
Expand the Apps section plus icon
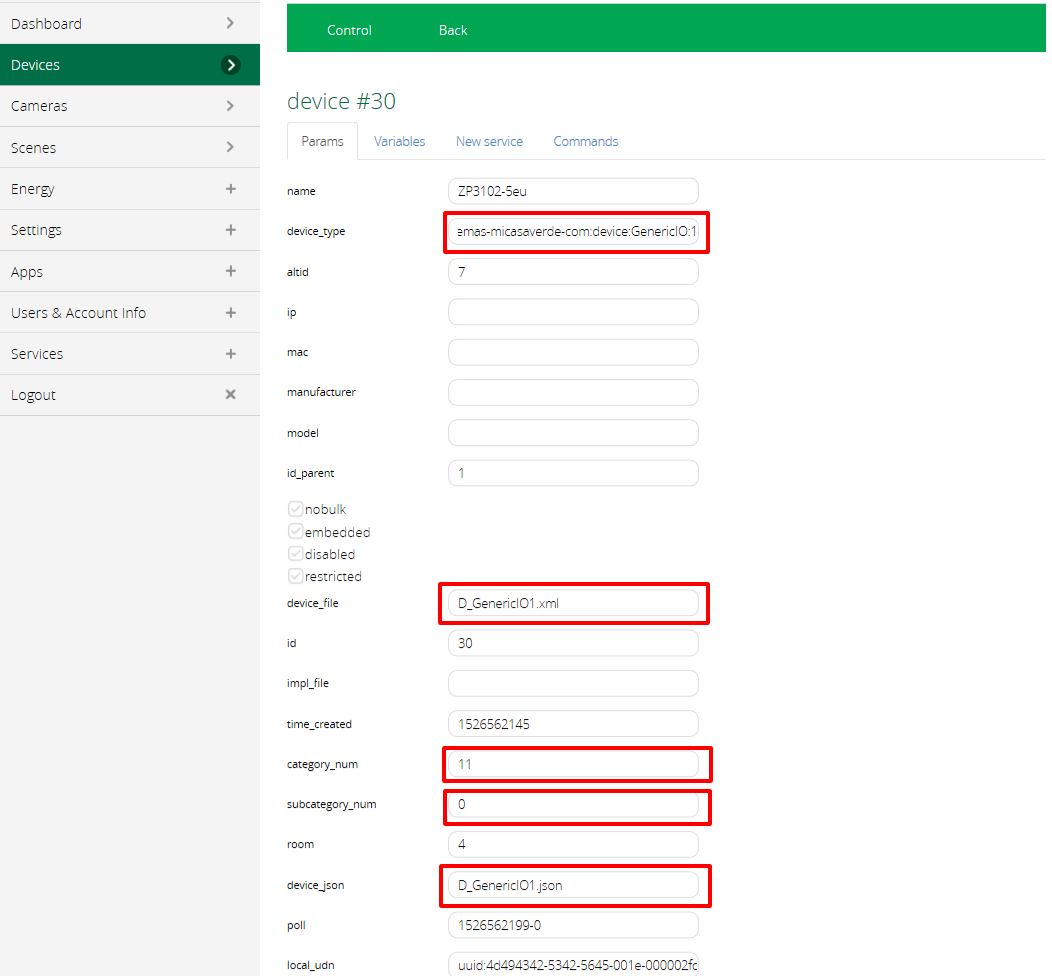coord(230,271)
